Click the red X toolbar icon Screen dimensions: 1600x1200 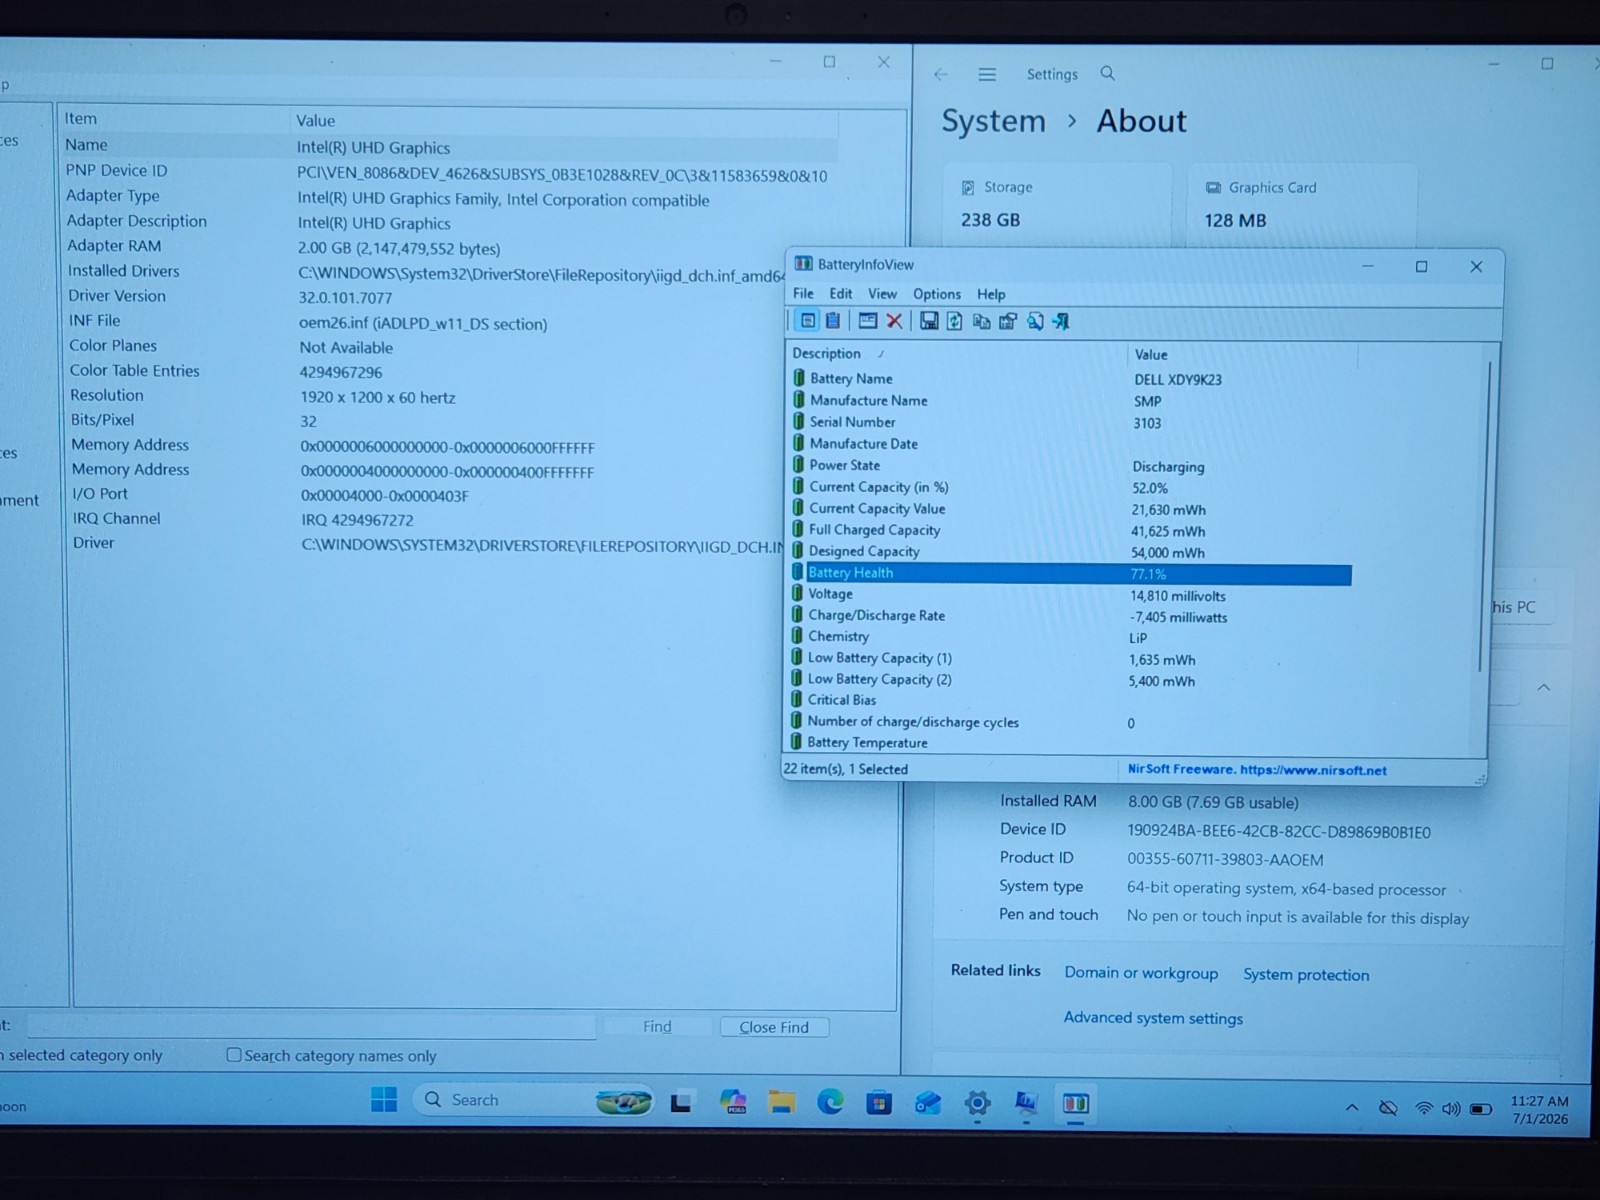[x=894, y=321]
